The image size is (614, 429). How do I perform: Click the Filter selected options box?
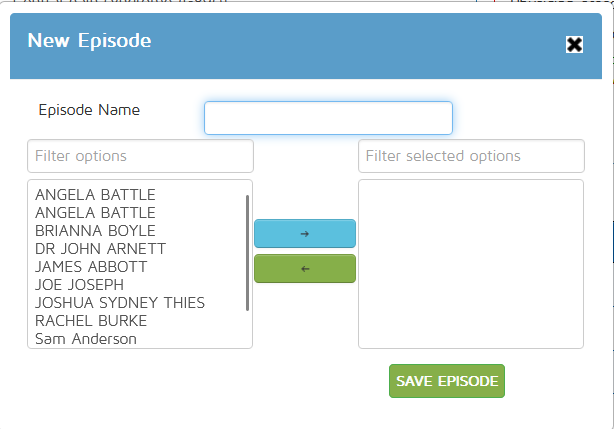pos(470,156)
